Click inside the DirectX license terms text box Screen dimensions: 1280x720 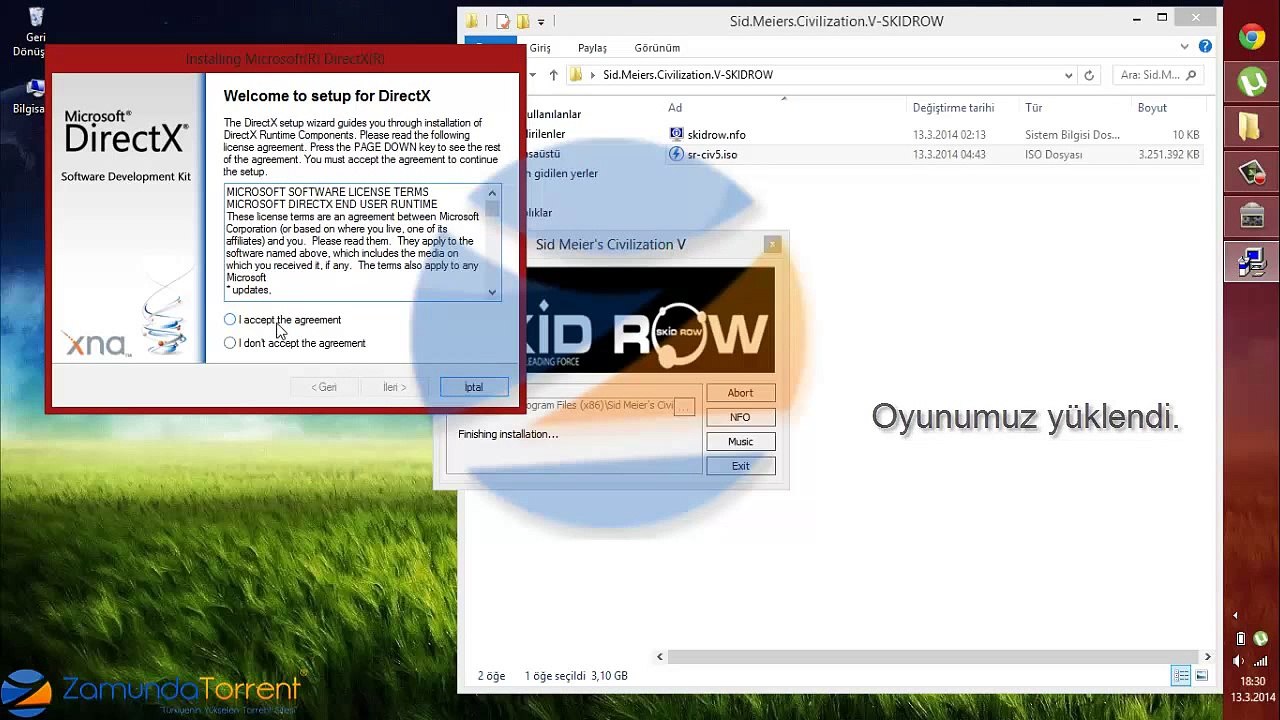click(355, 241)
